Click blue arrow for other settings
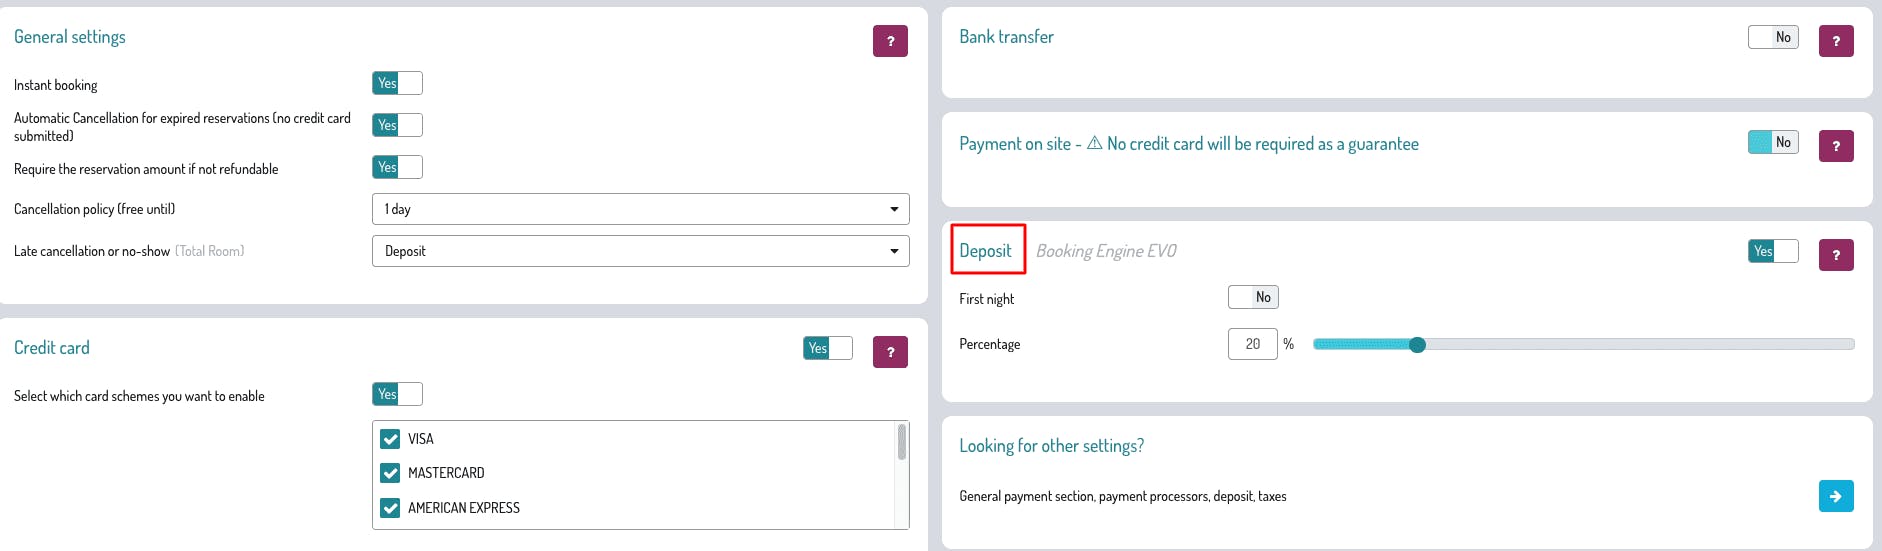Viewport: 1882px width, 551px height. (1835, 496)
